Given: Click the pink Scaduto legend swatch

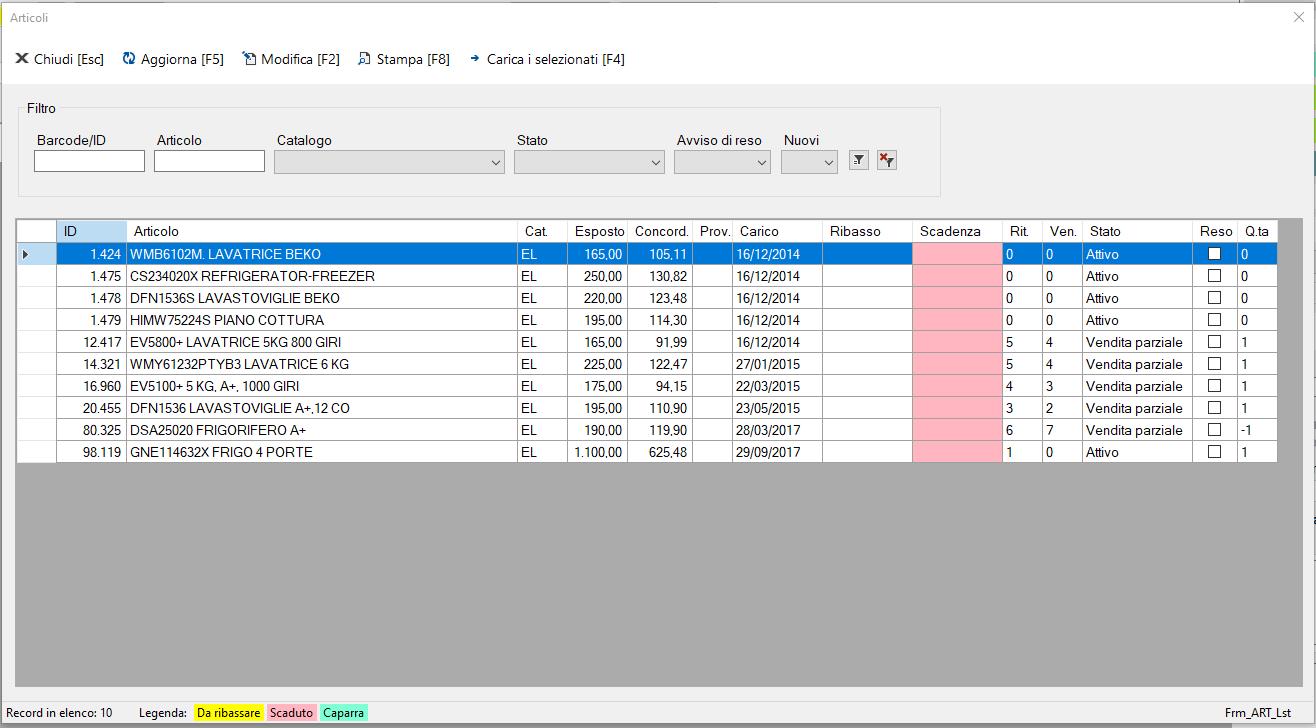Looking at the screenshot, I should [291, 713].
